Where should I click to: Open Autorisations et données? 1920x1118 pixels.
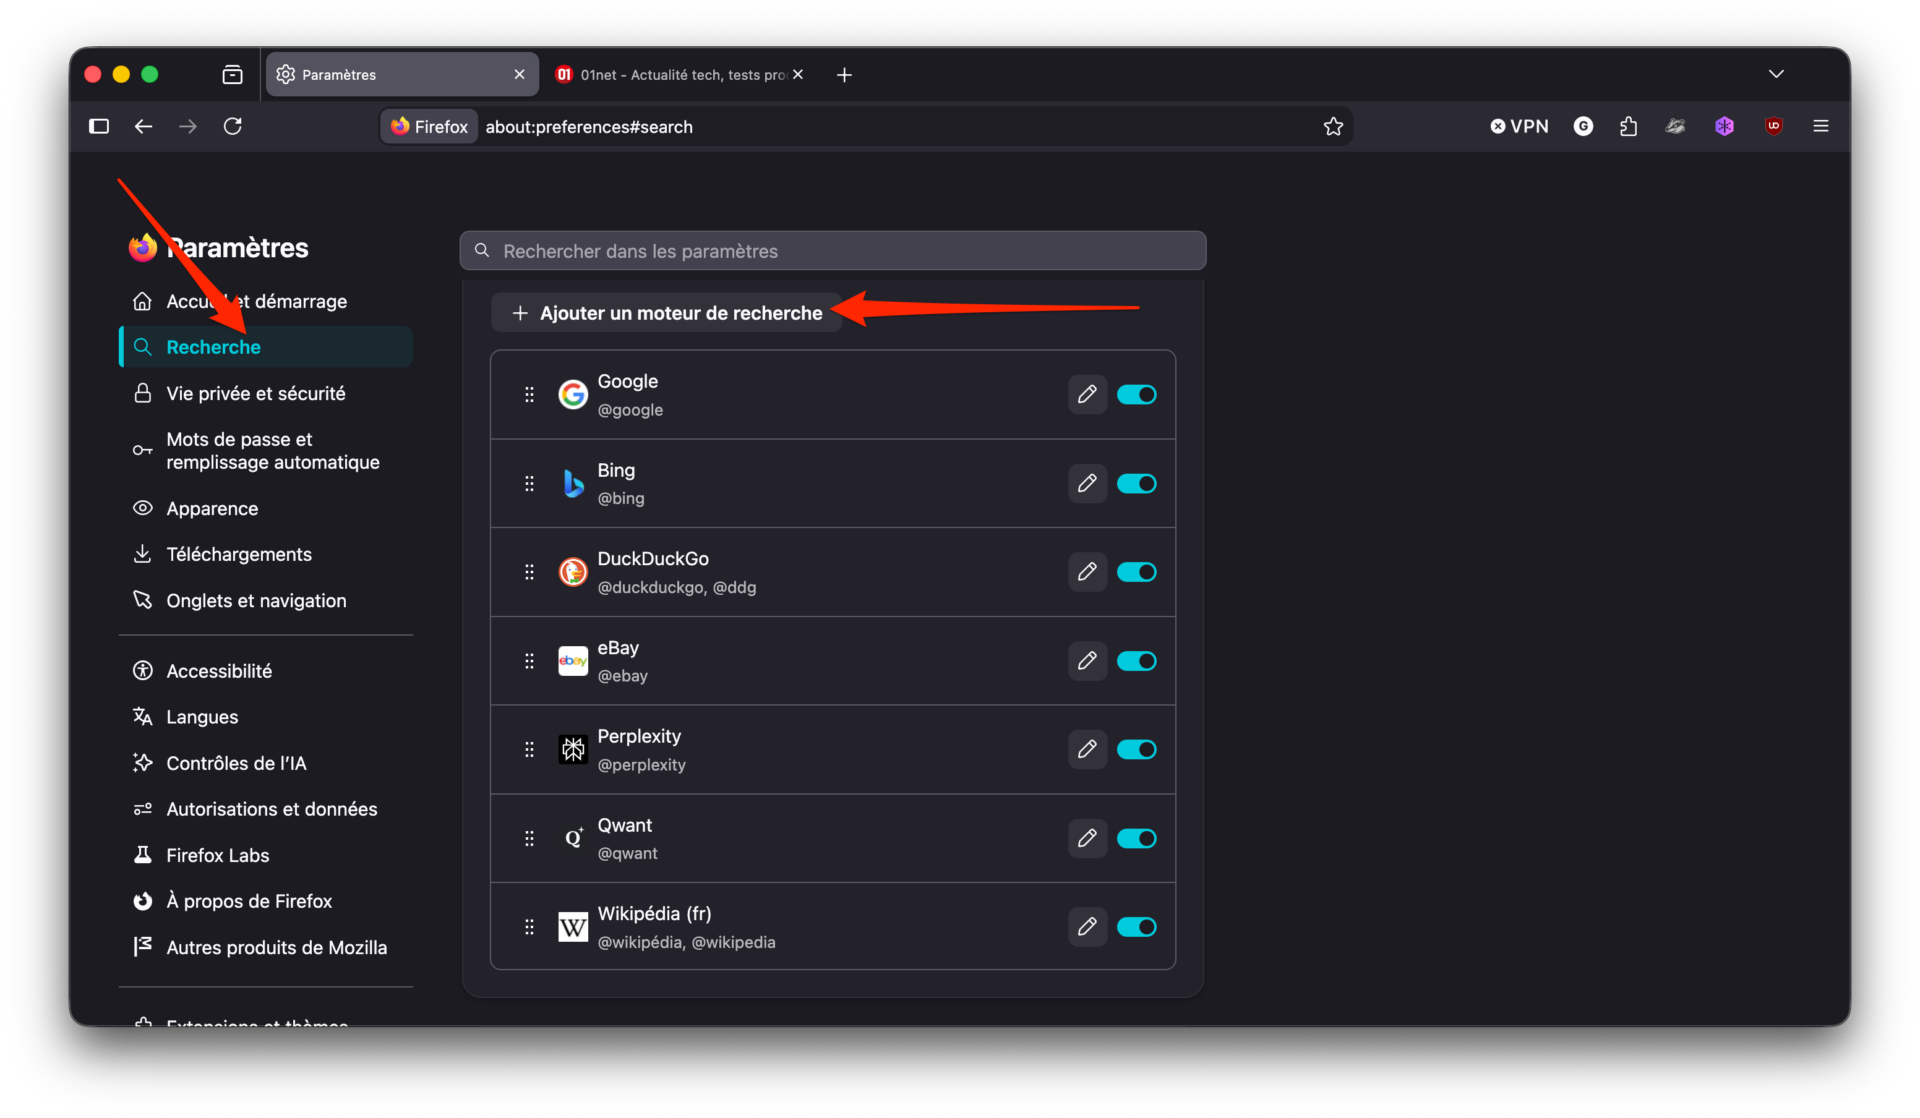tap(266, 809)
